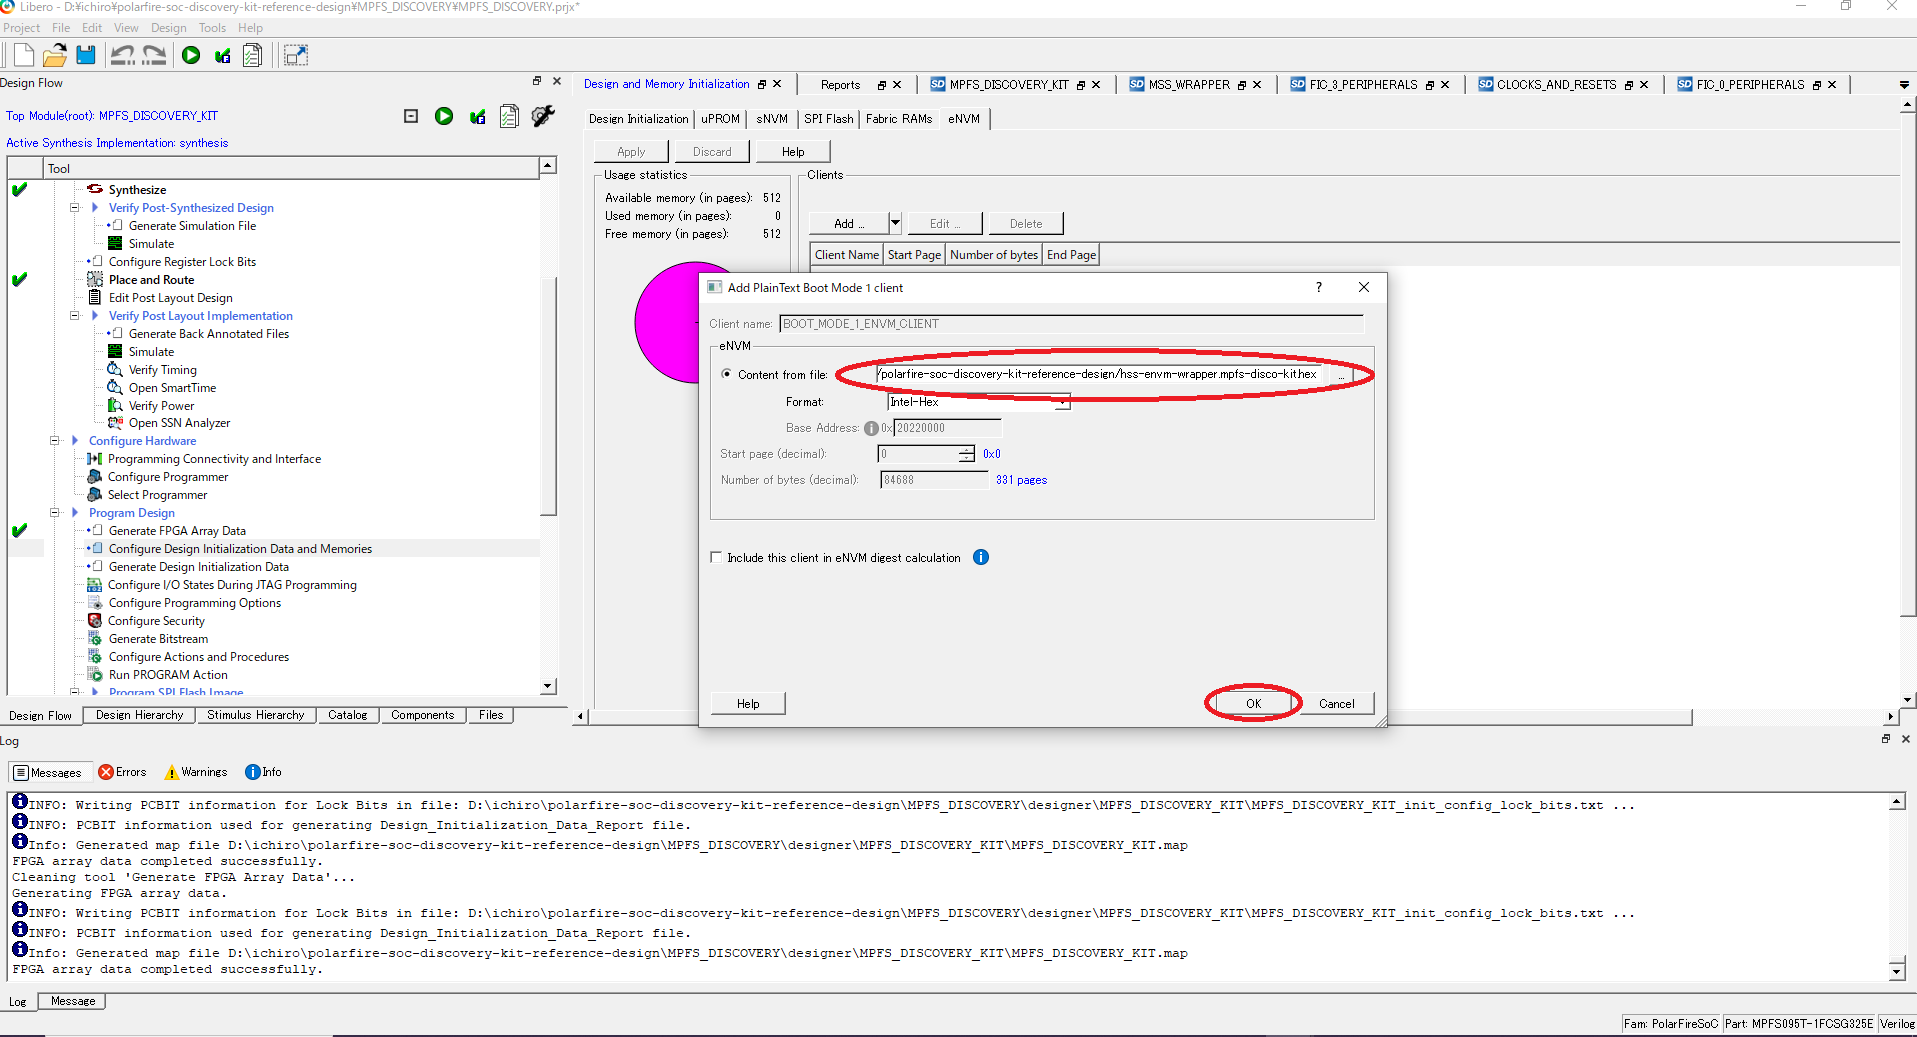Collapse the Verify Post-Synthesized Design branch

click(x=74, y=207)
